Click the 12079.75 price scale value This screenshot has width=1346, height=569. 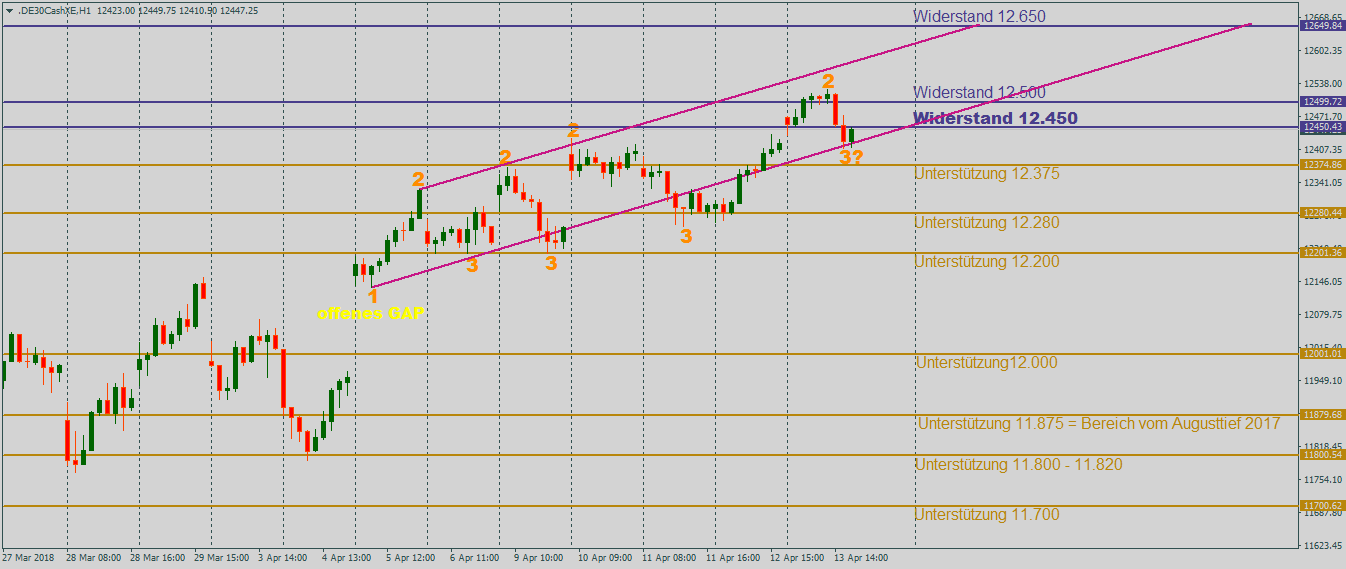pyautogui.click(x=1322, y=315)
